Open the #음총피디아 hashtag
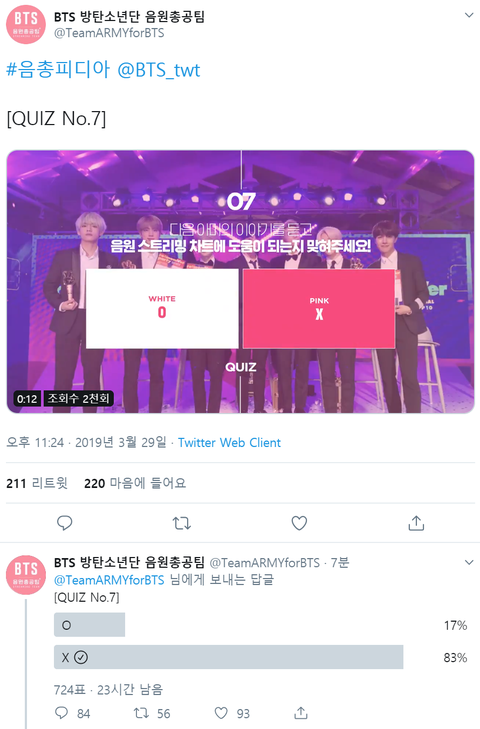This screenshot has width=480, height=729. pos(58,70)
